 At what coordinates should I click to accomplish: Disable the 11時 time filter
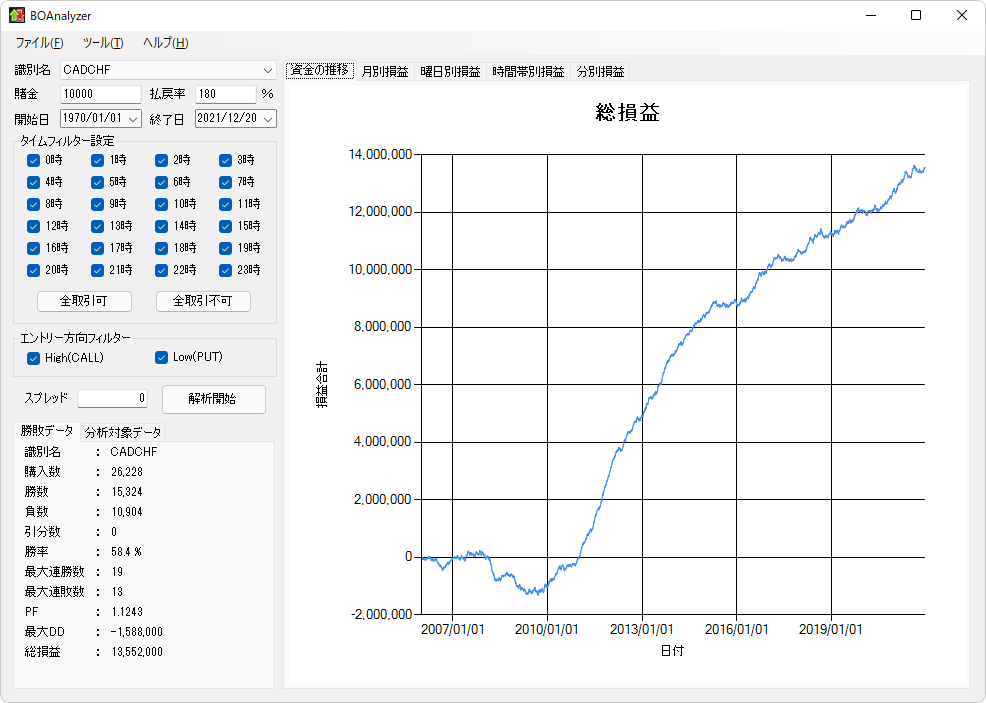pos(226,204)
